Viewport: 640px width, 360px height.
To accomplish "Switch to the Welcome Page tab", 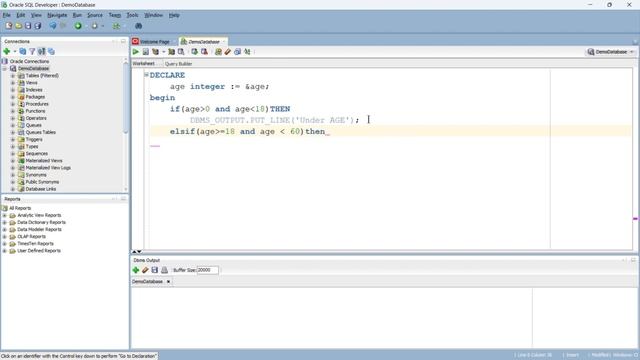I will coord(155,42).
